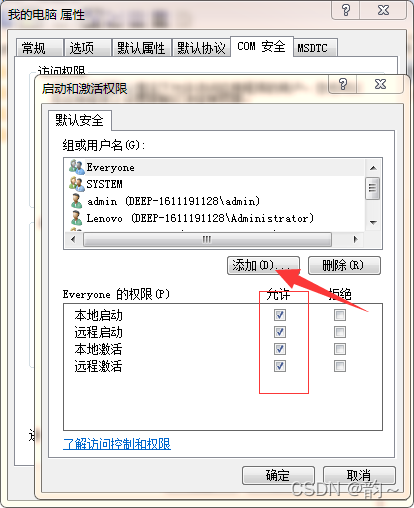Click the user list scroll down arrow
The image size is (414, 508).
click(373, 222)
